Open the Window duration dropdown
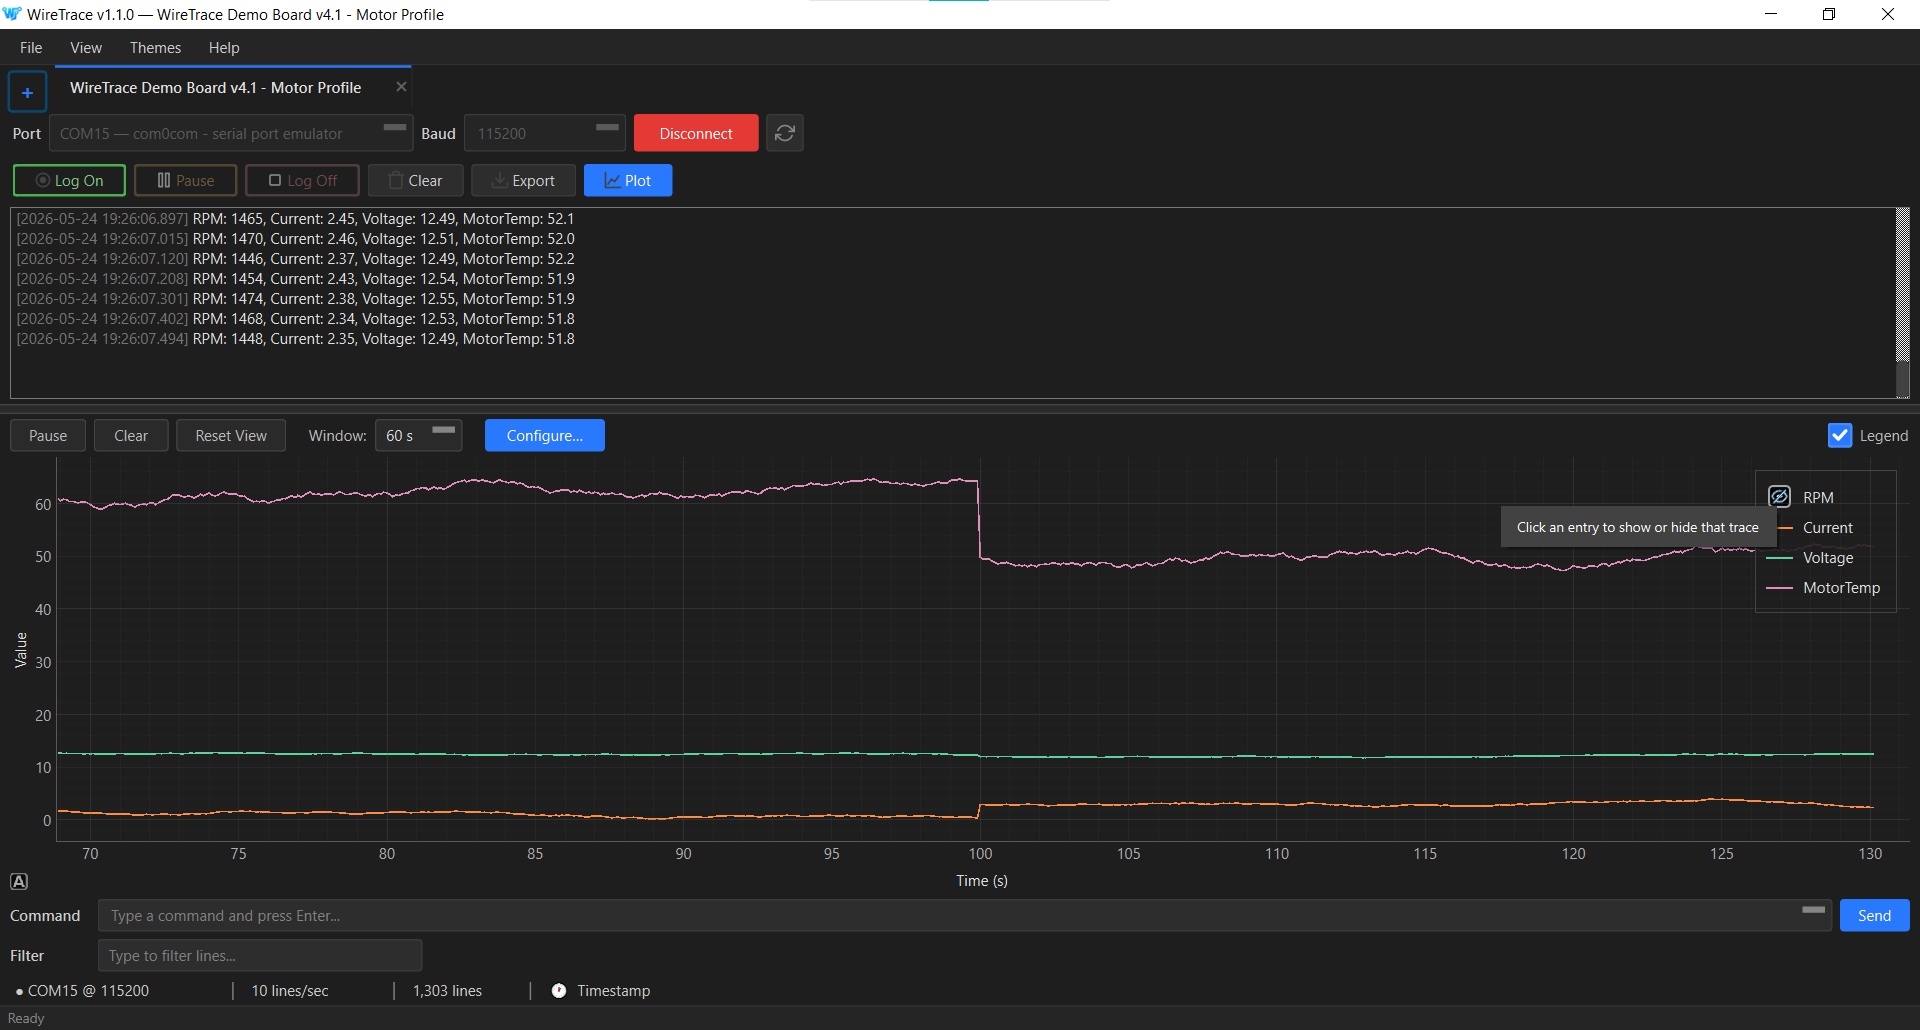Screen dimensions: 1920x1030 419,436
